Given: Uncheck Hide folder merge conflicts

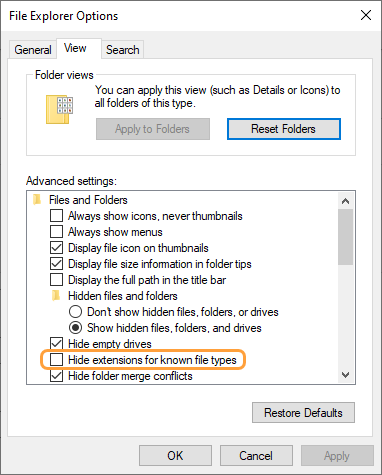Looking at the screenshot, I should tap(56, 376).
